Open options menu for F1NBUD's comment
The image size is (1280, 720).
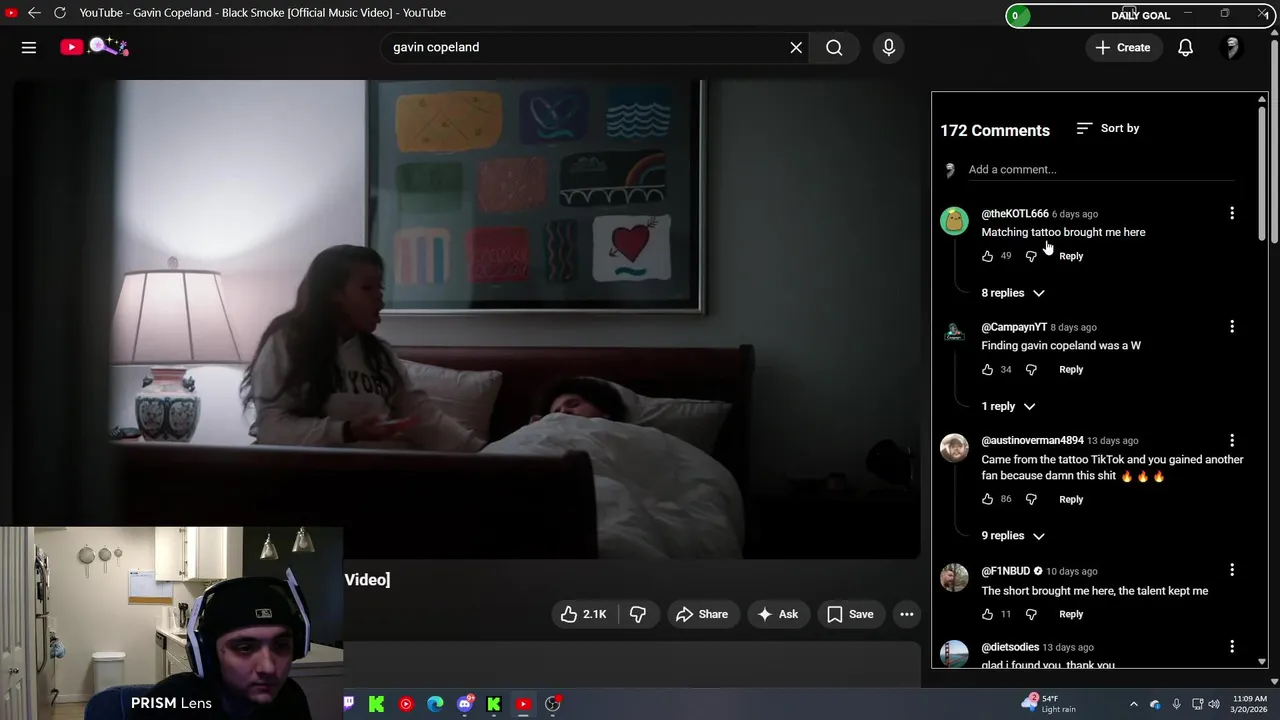click(x=1232, y=570)
